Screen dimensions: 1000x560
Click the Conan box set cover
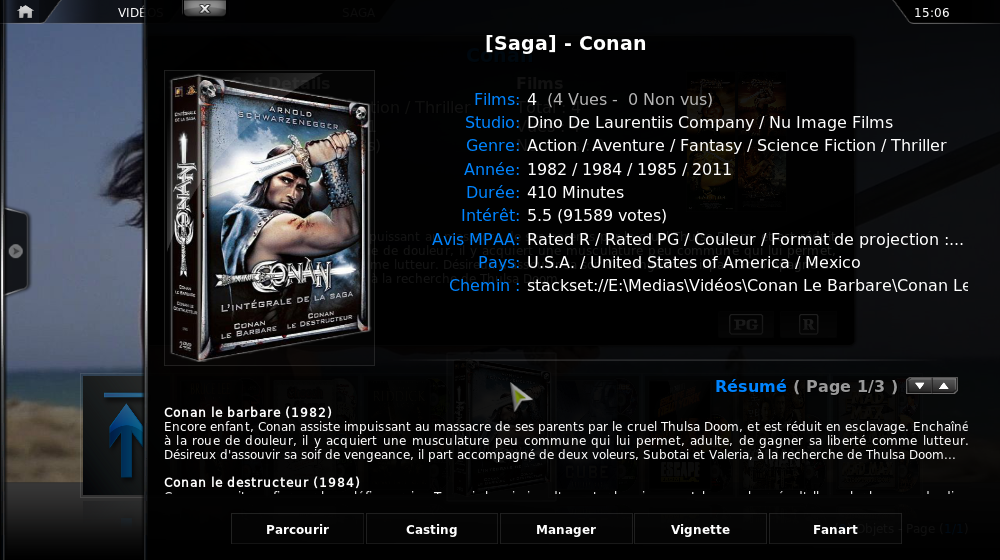pos(269,218)
